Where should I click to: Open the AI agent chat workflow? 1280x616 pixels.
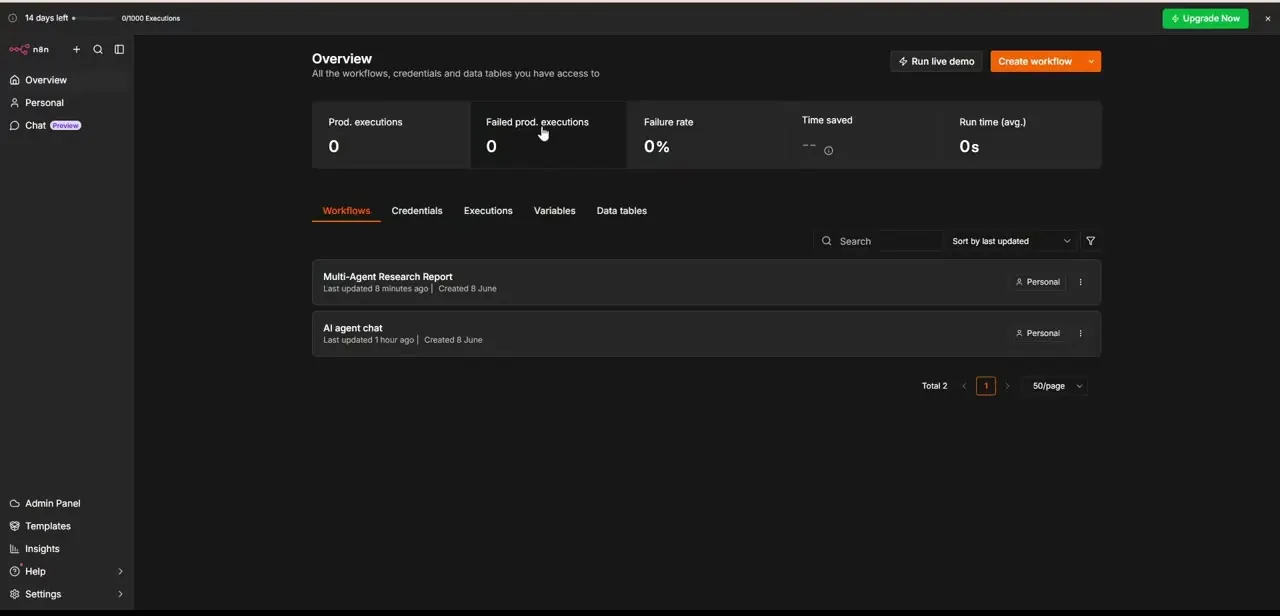point(706,333)
